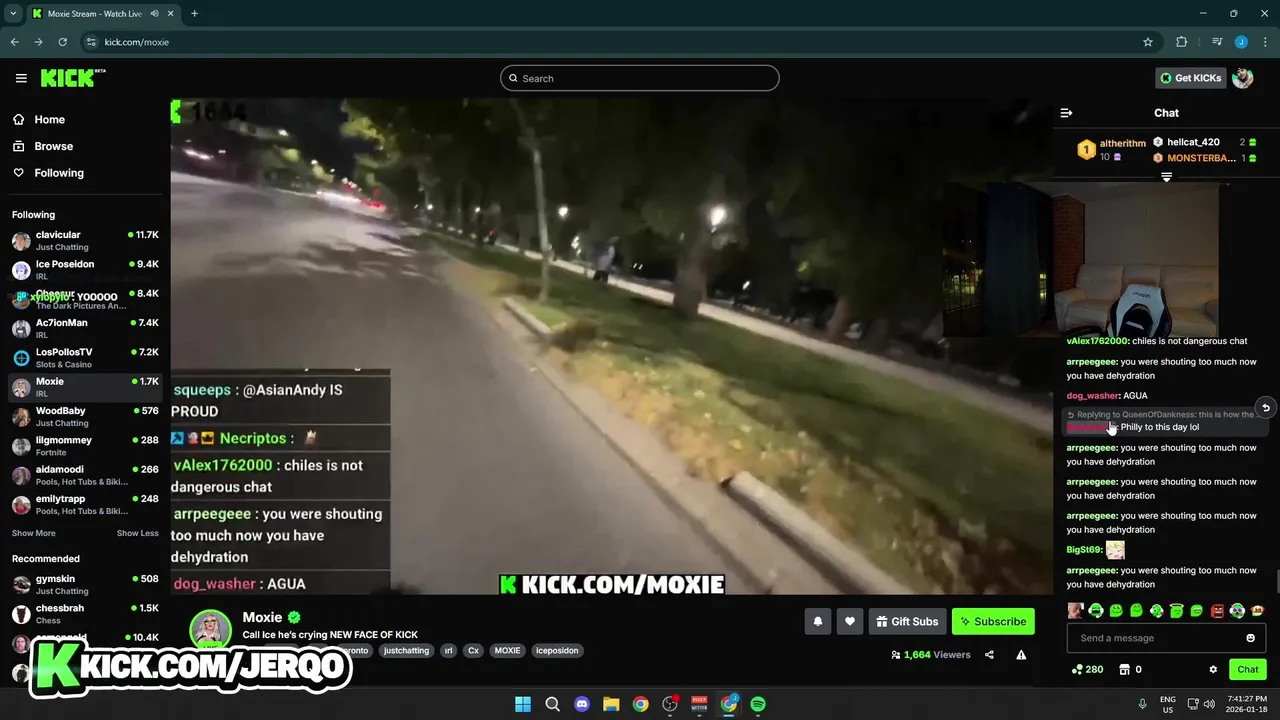Open the channel points shop icon
Viewport: 1280px width, 720px height.
pyautogui.click(x=1124, y=669)
